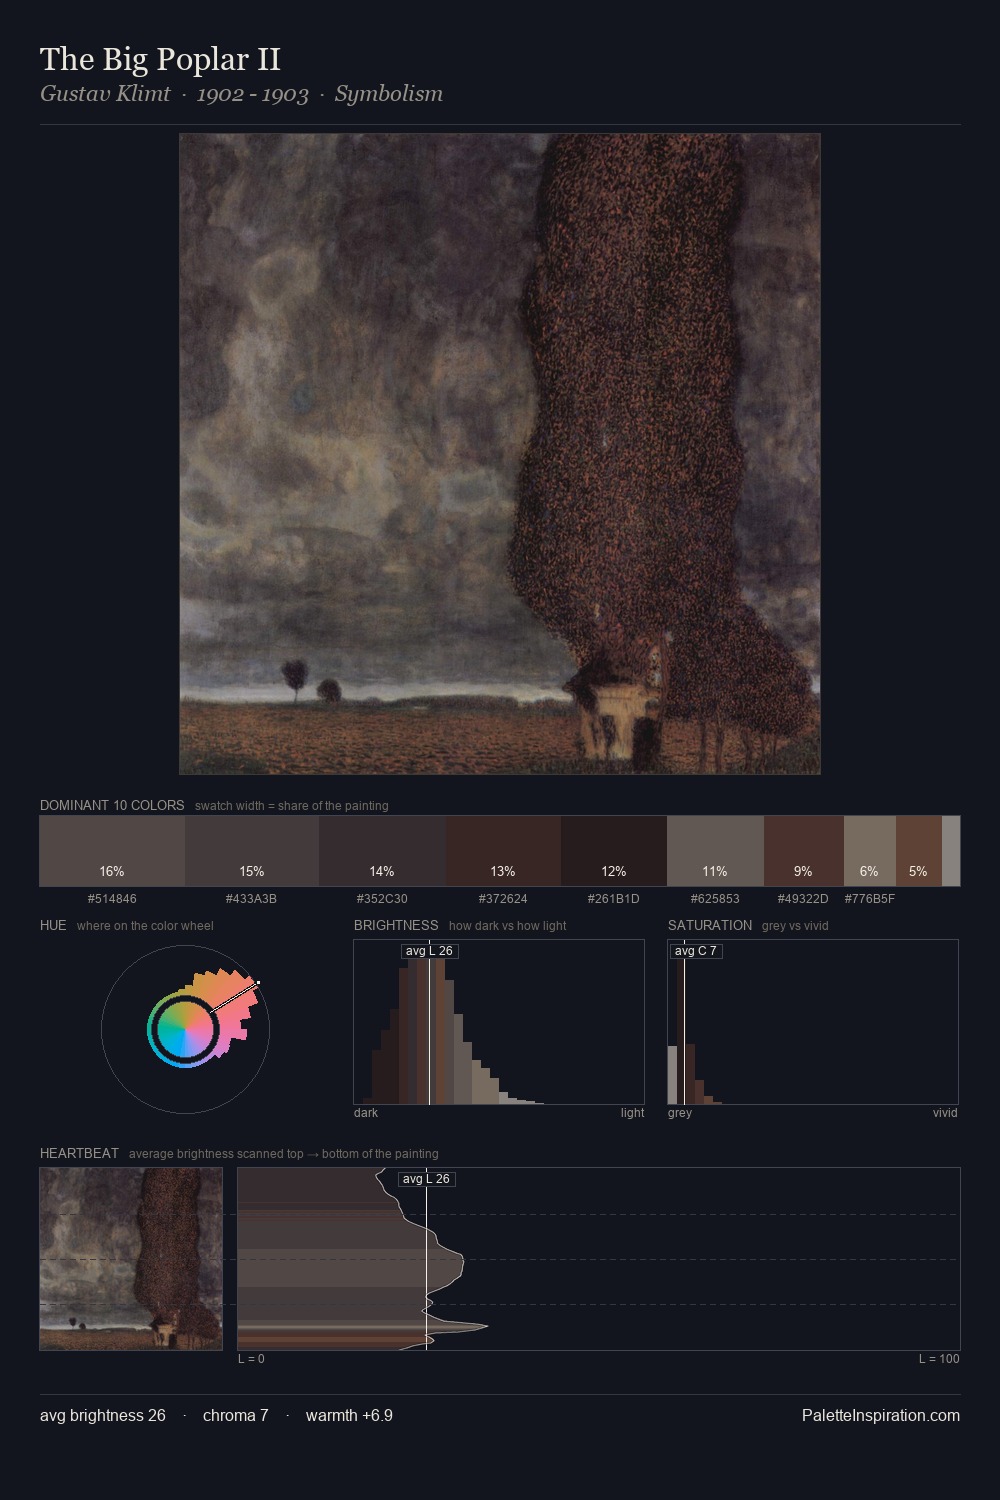
Task: Click the heartbeat brightness scan graph
Action: click(x=599, y=1259)
